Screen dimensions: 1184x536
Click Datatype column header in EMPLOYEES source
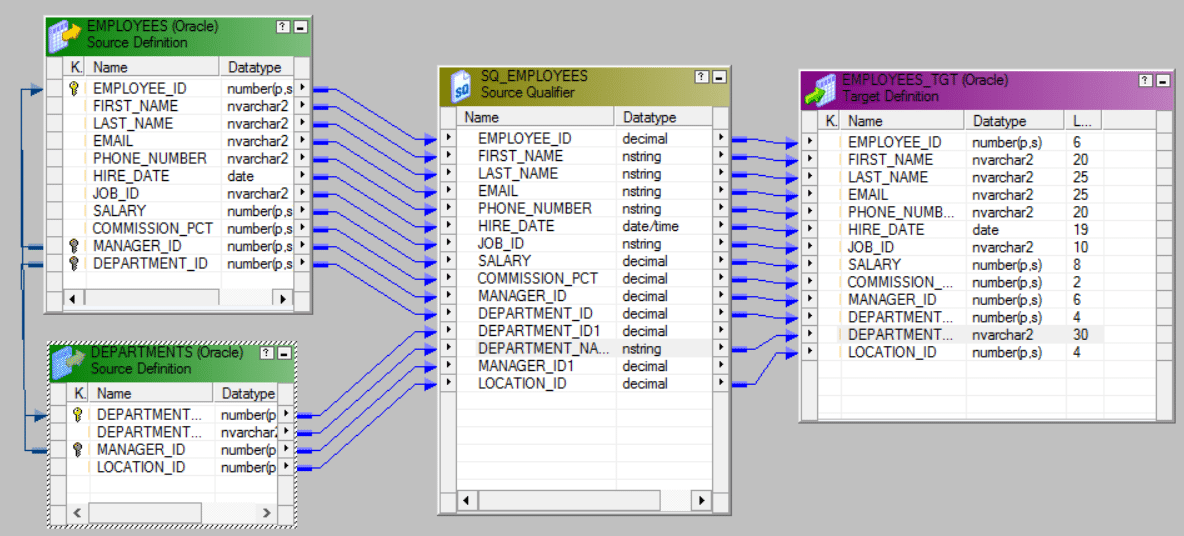(x=257, y=67)
